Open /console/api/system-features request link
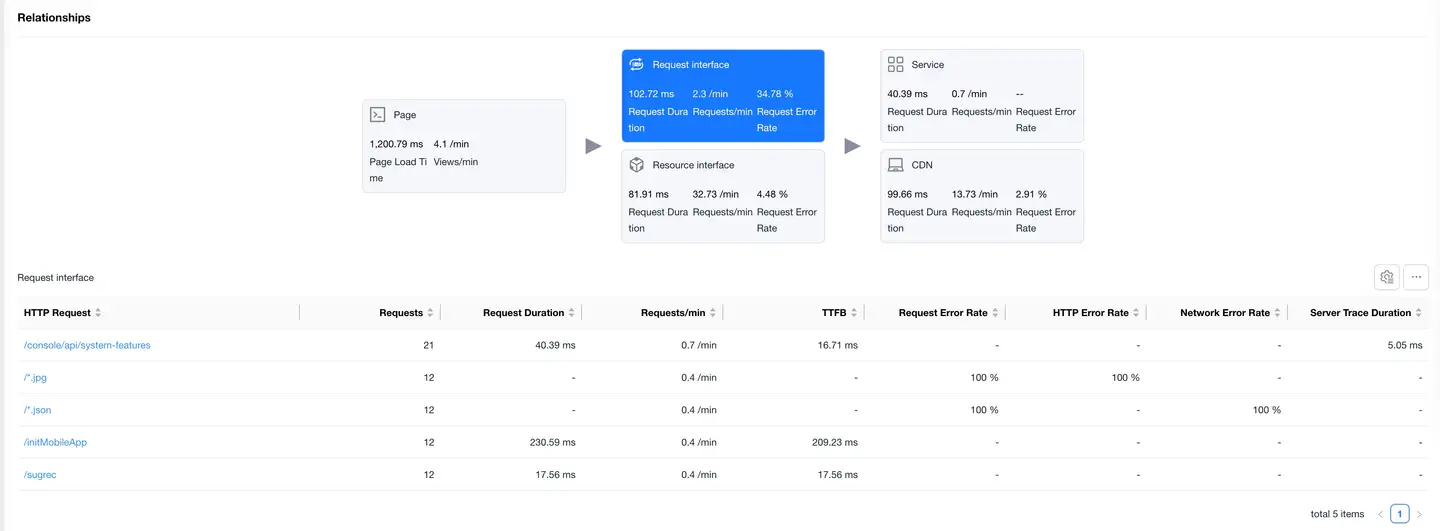 click(87, 345)
